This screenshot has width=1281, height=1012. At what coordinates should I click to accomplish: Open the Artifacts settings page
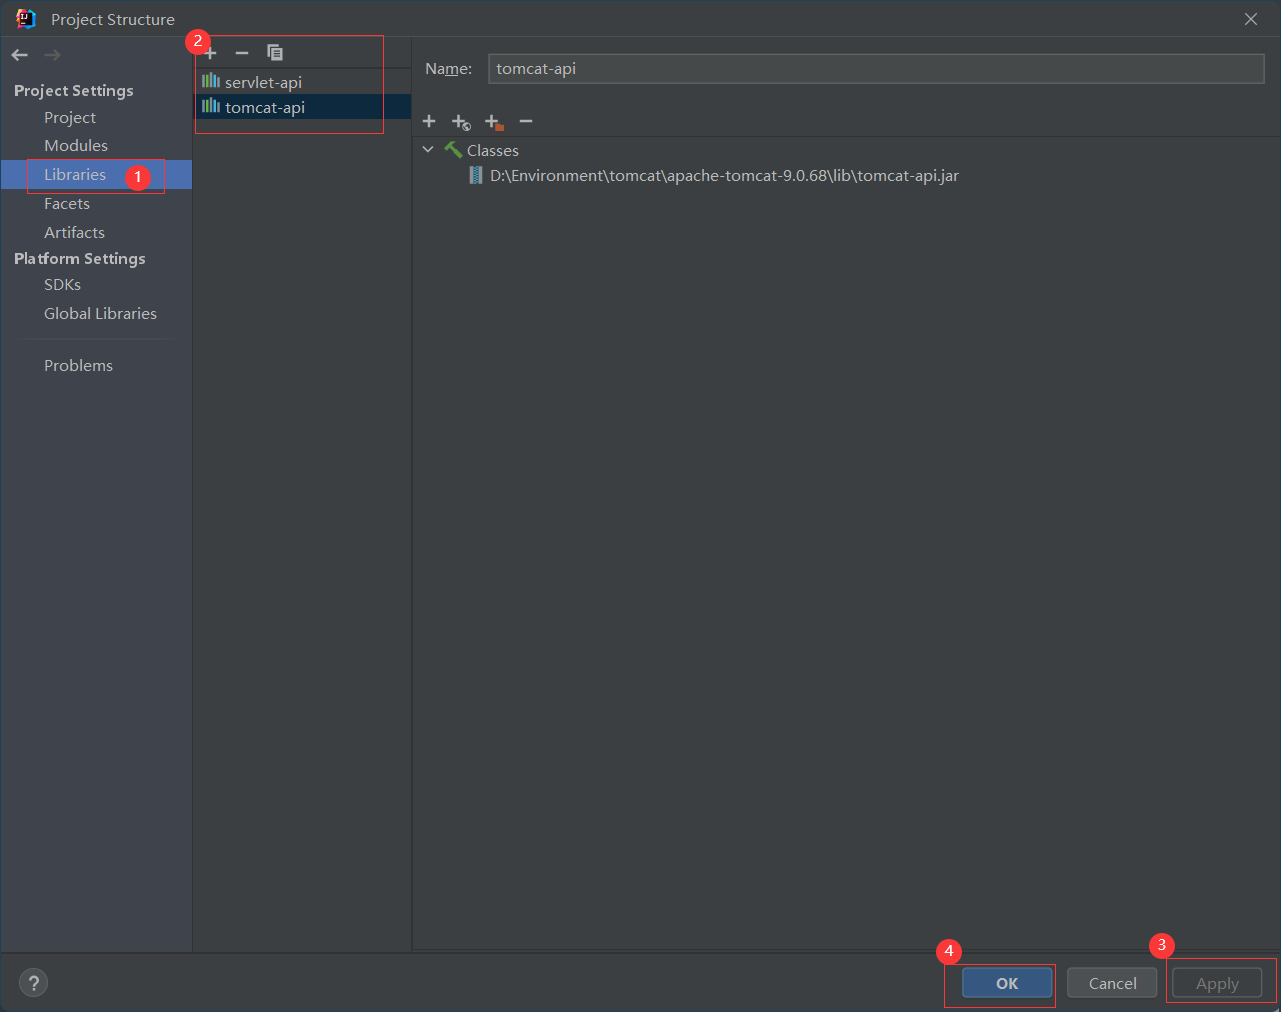pos(74,232)
